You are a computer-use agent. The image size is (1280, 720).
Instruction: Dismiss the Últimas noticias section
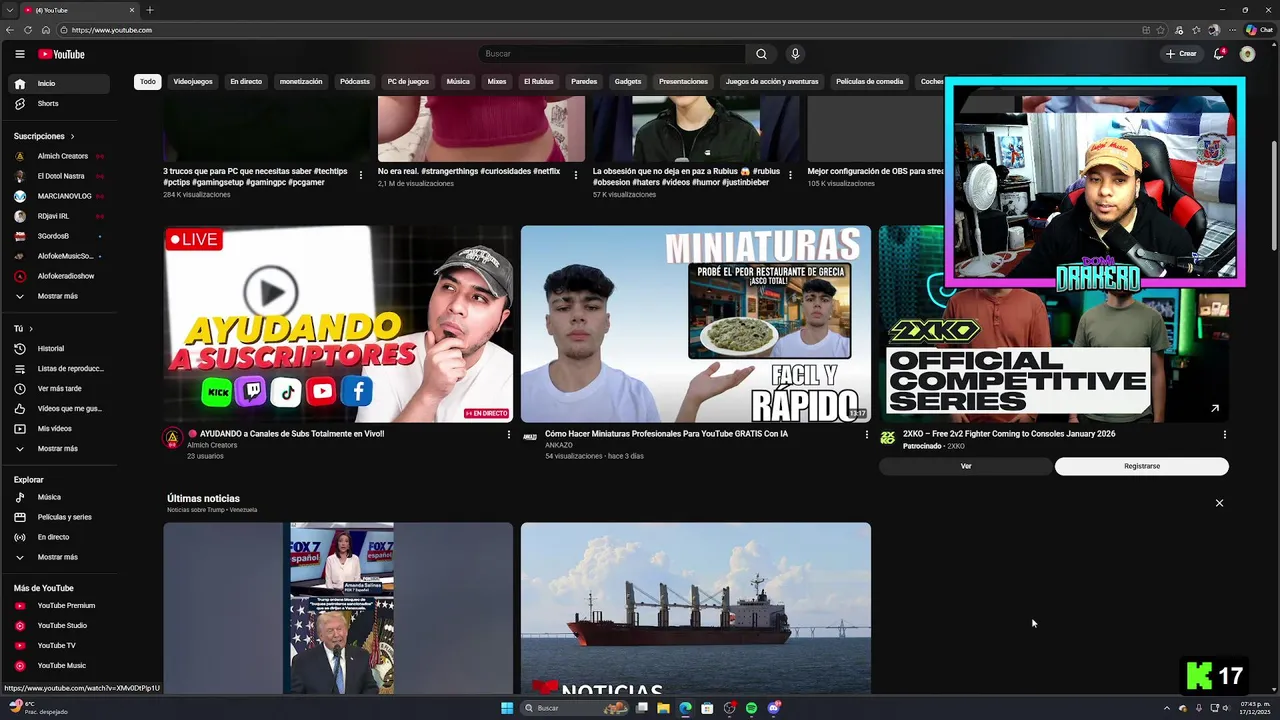tap(1219, 503)
